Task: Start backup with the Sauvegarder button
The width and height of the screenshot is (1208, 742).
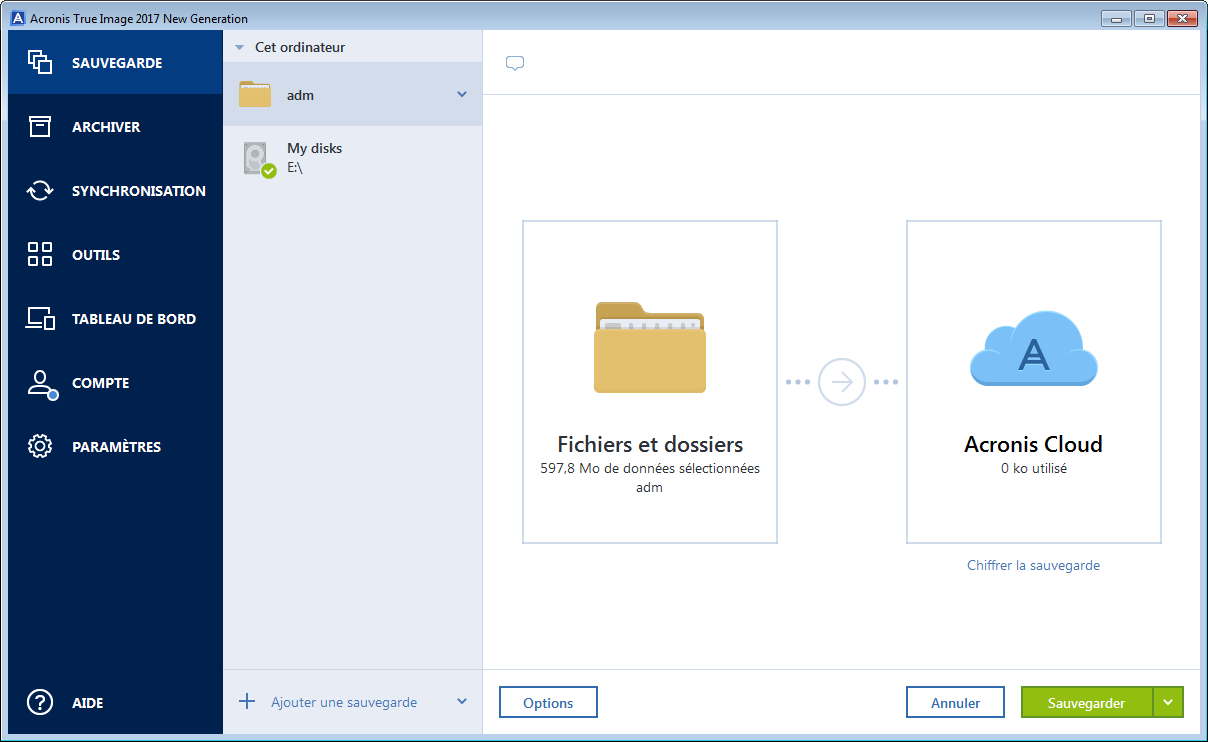Action: coord(1087,702)
